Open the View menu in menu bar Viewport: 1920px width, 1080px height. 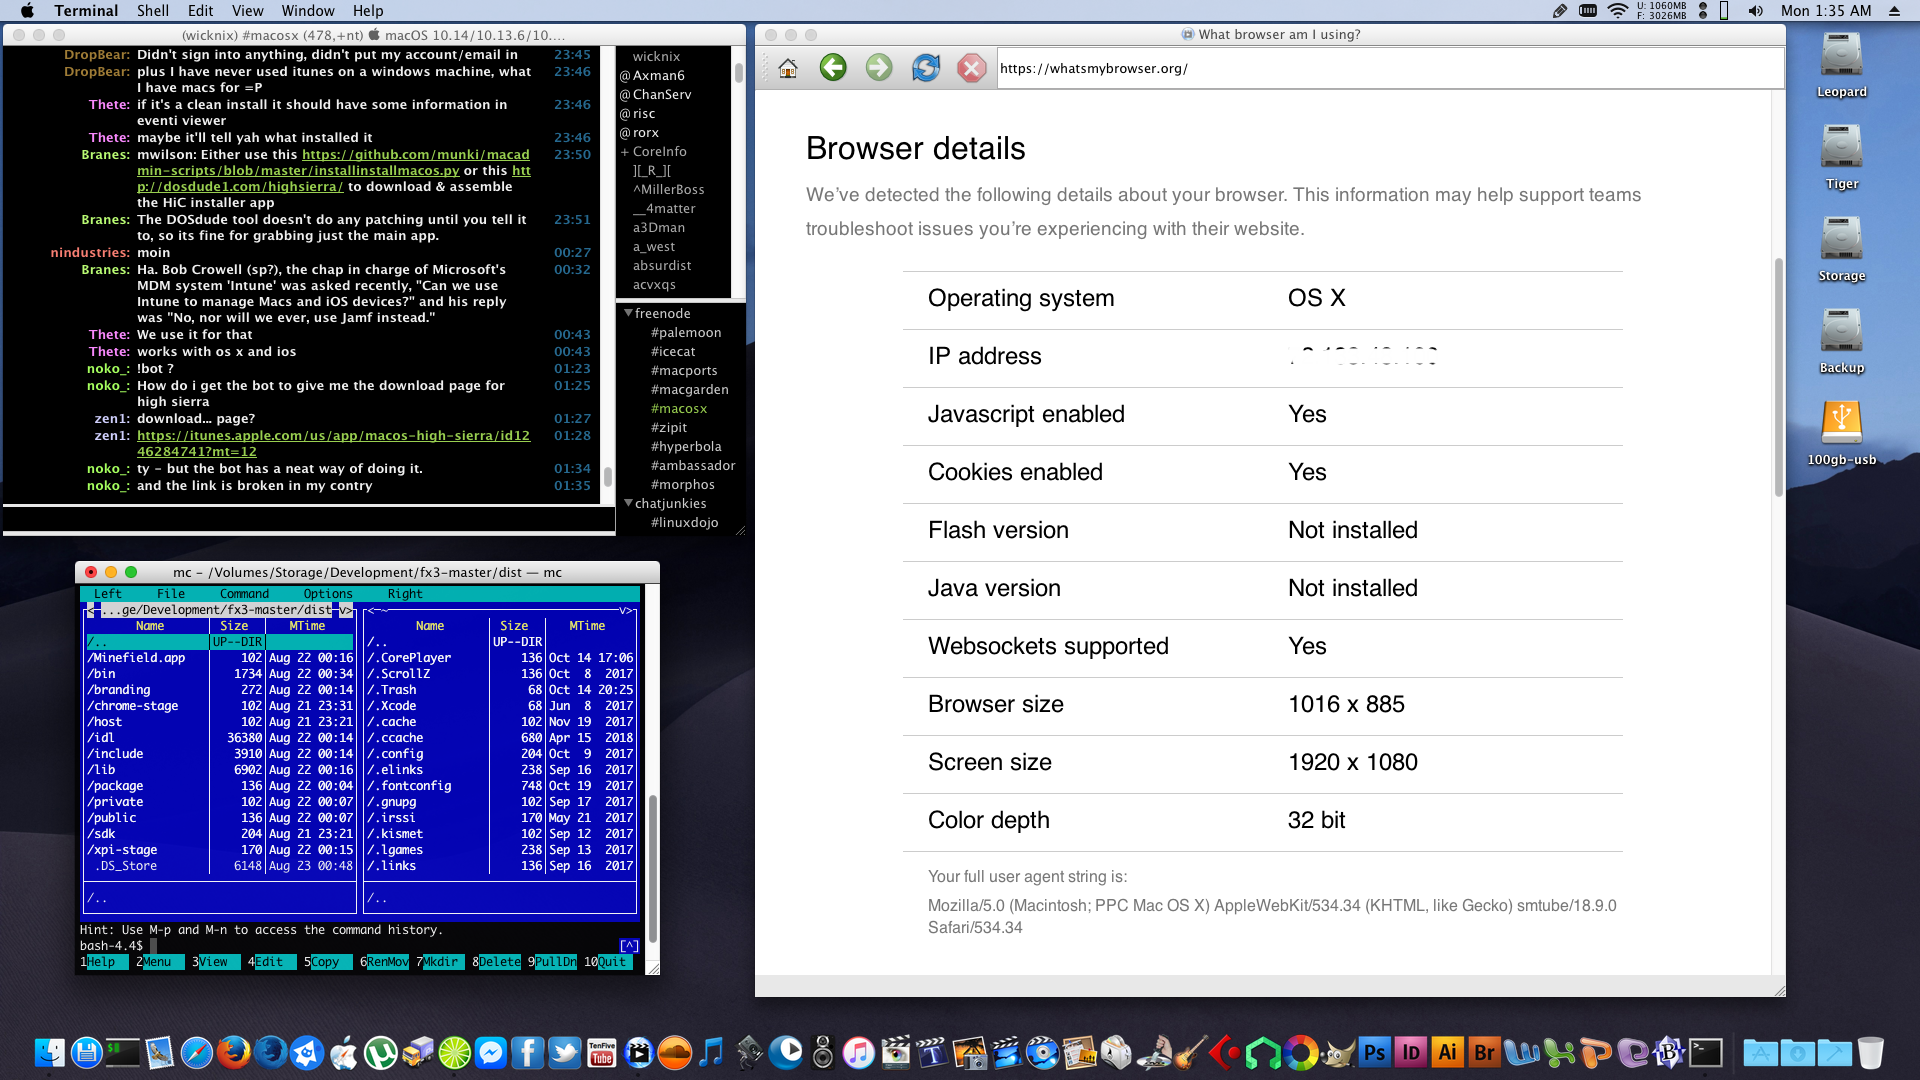click(x=247, y=11)
